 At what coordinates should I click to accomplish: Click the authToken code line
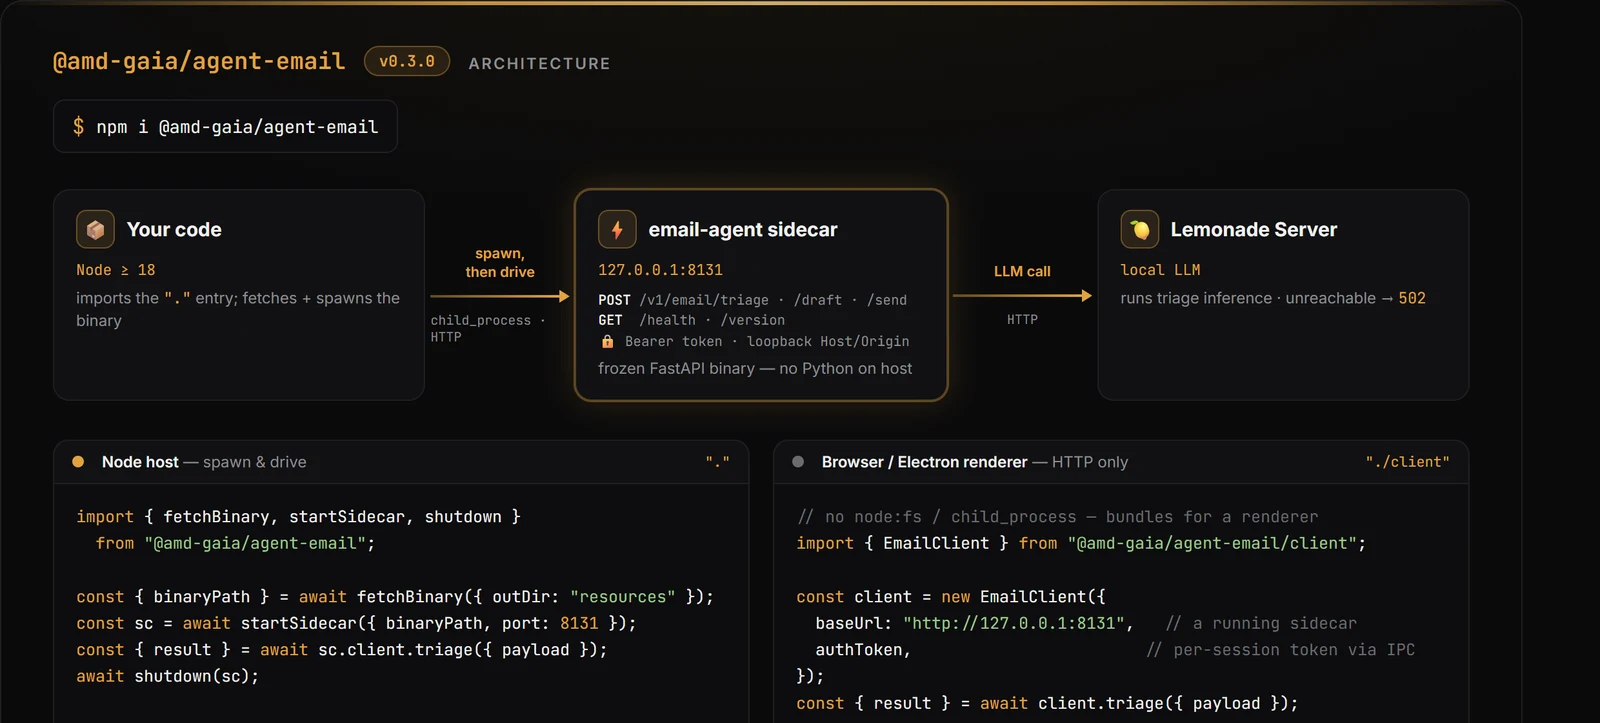coord(863,650)
